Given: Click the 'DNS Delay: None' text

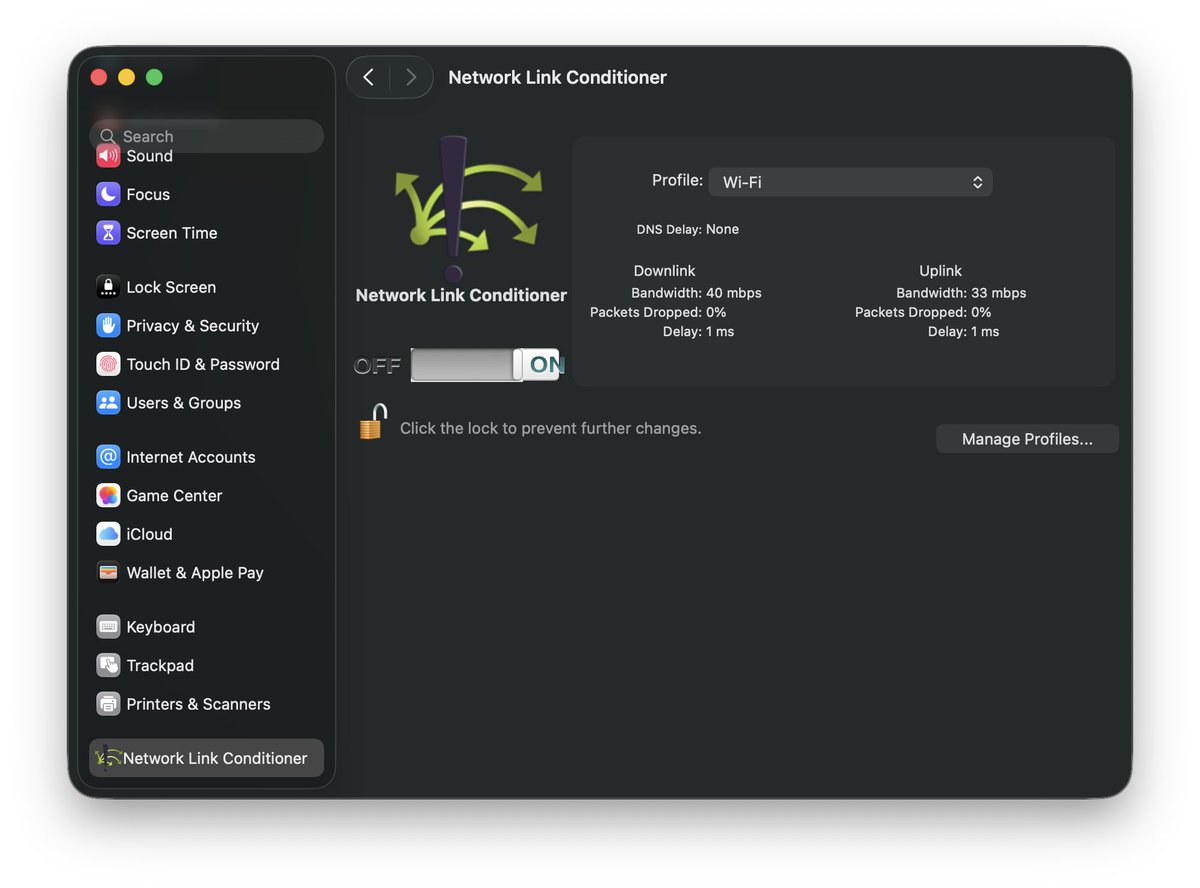Looking at the screenshot, I should click(688, 229).
